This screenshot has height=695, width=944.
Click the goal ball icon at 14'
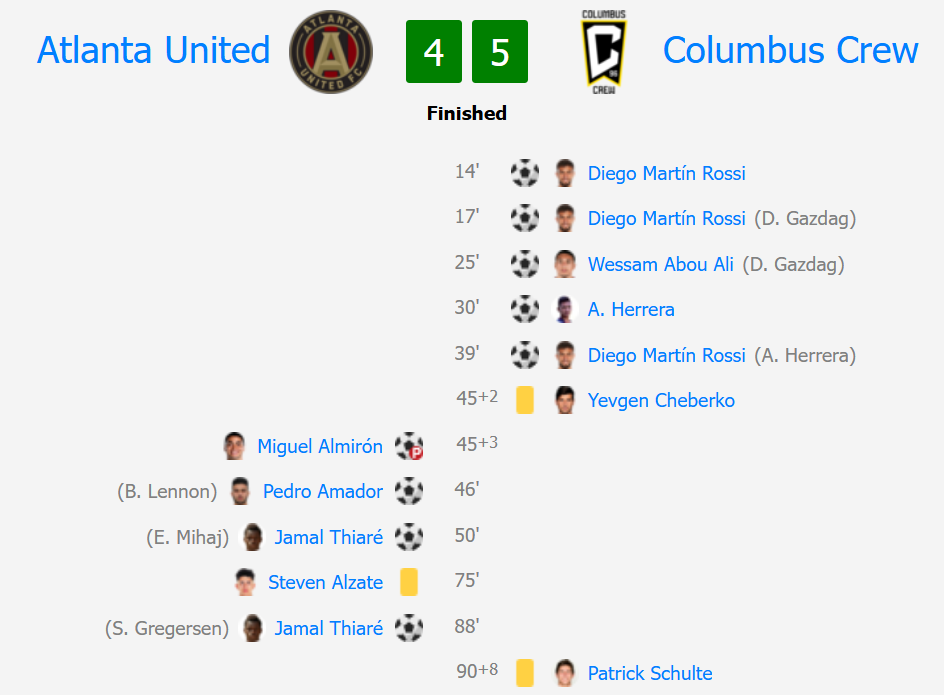[525, 173]
